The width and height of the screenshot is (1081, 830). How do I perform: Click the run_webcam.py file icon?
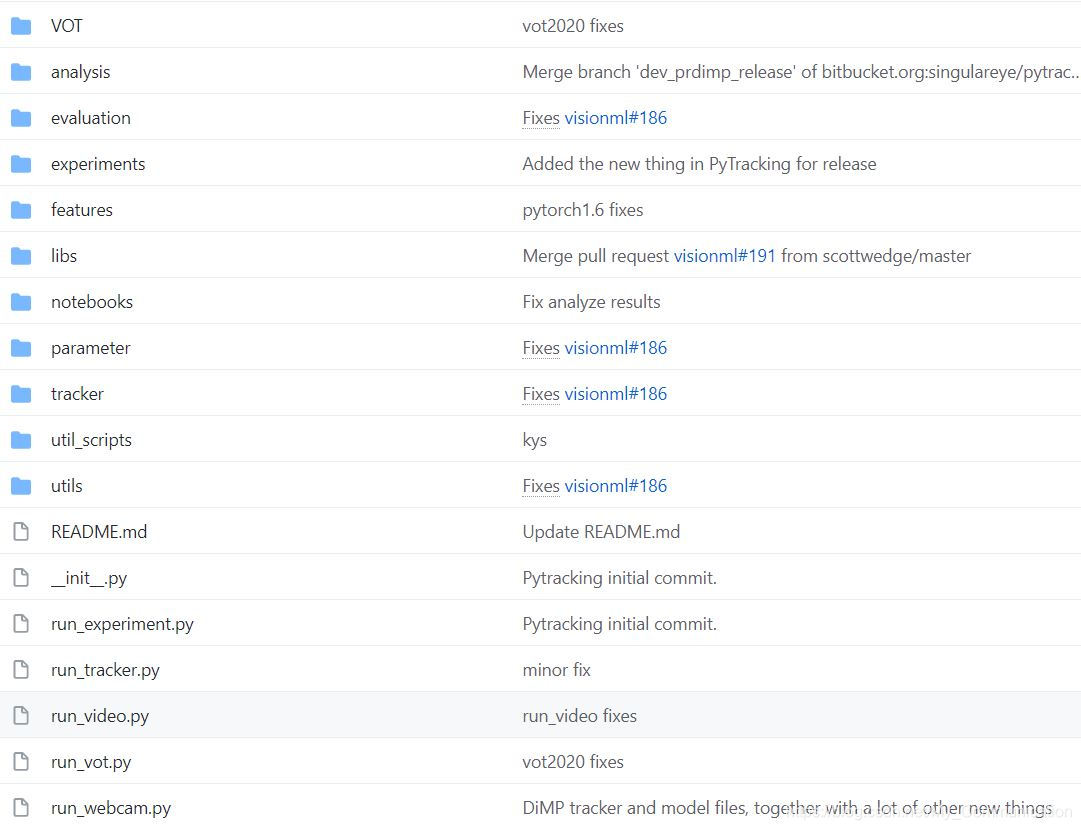click(21, 807)
